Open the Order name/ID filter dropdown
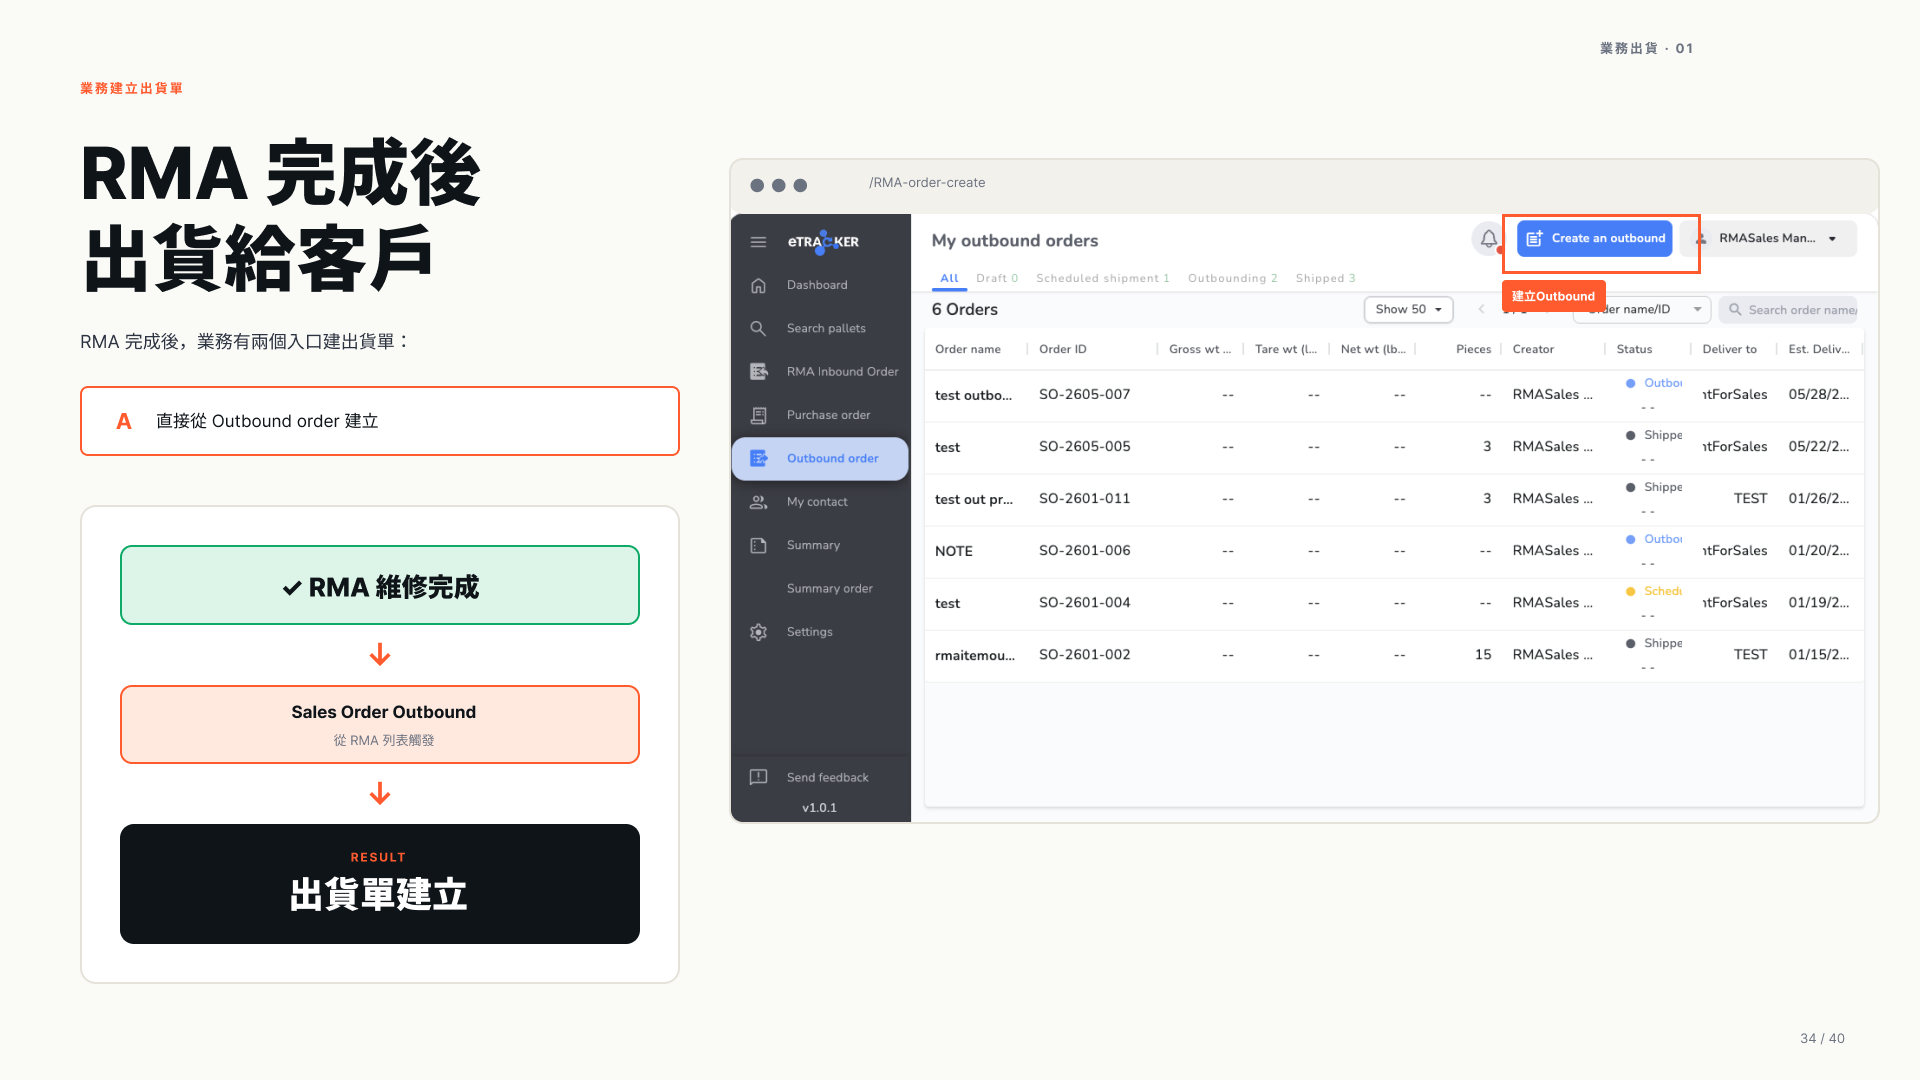 pos(1641,310)
